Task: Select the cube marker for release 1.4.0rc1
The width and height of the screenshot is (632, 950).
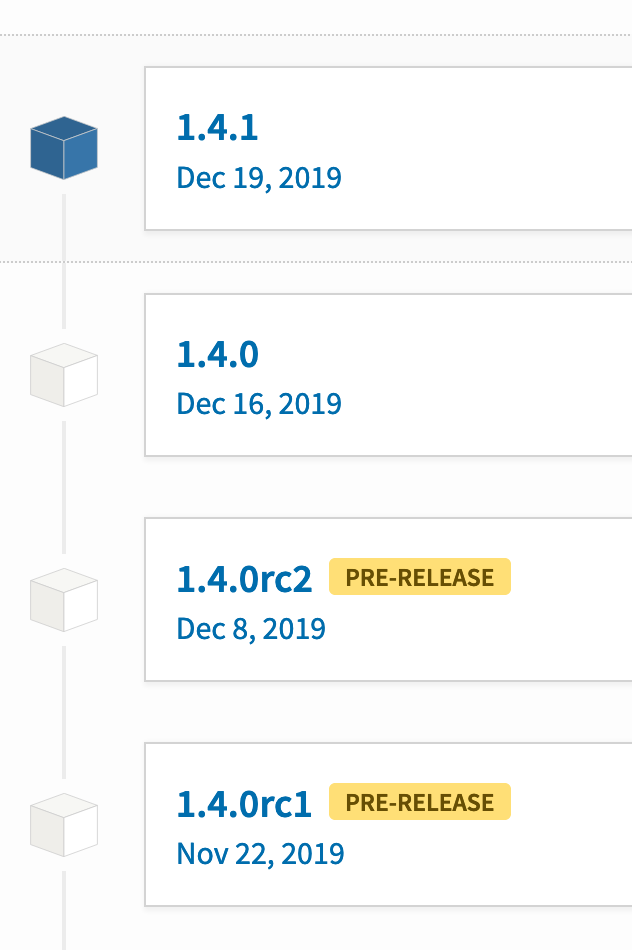Action: click(x=63, y=824)
